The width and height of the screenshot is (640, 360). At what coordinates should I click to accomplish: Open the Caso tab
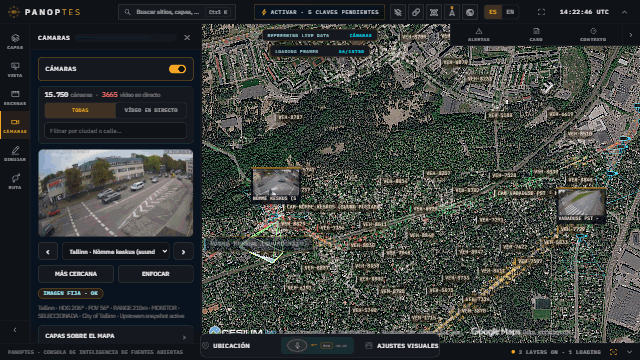[x=536, y=35]
